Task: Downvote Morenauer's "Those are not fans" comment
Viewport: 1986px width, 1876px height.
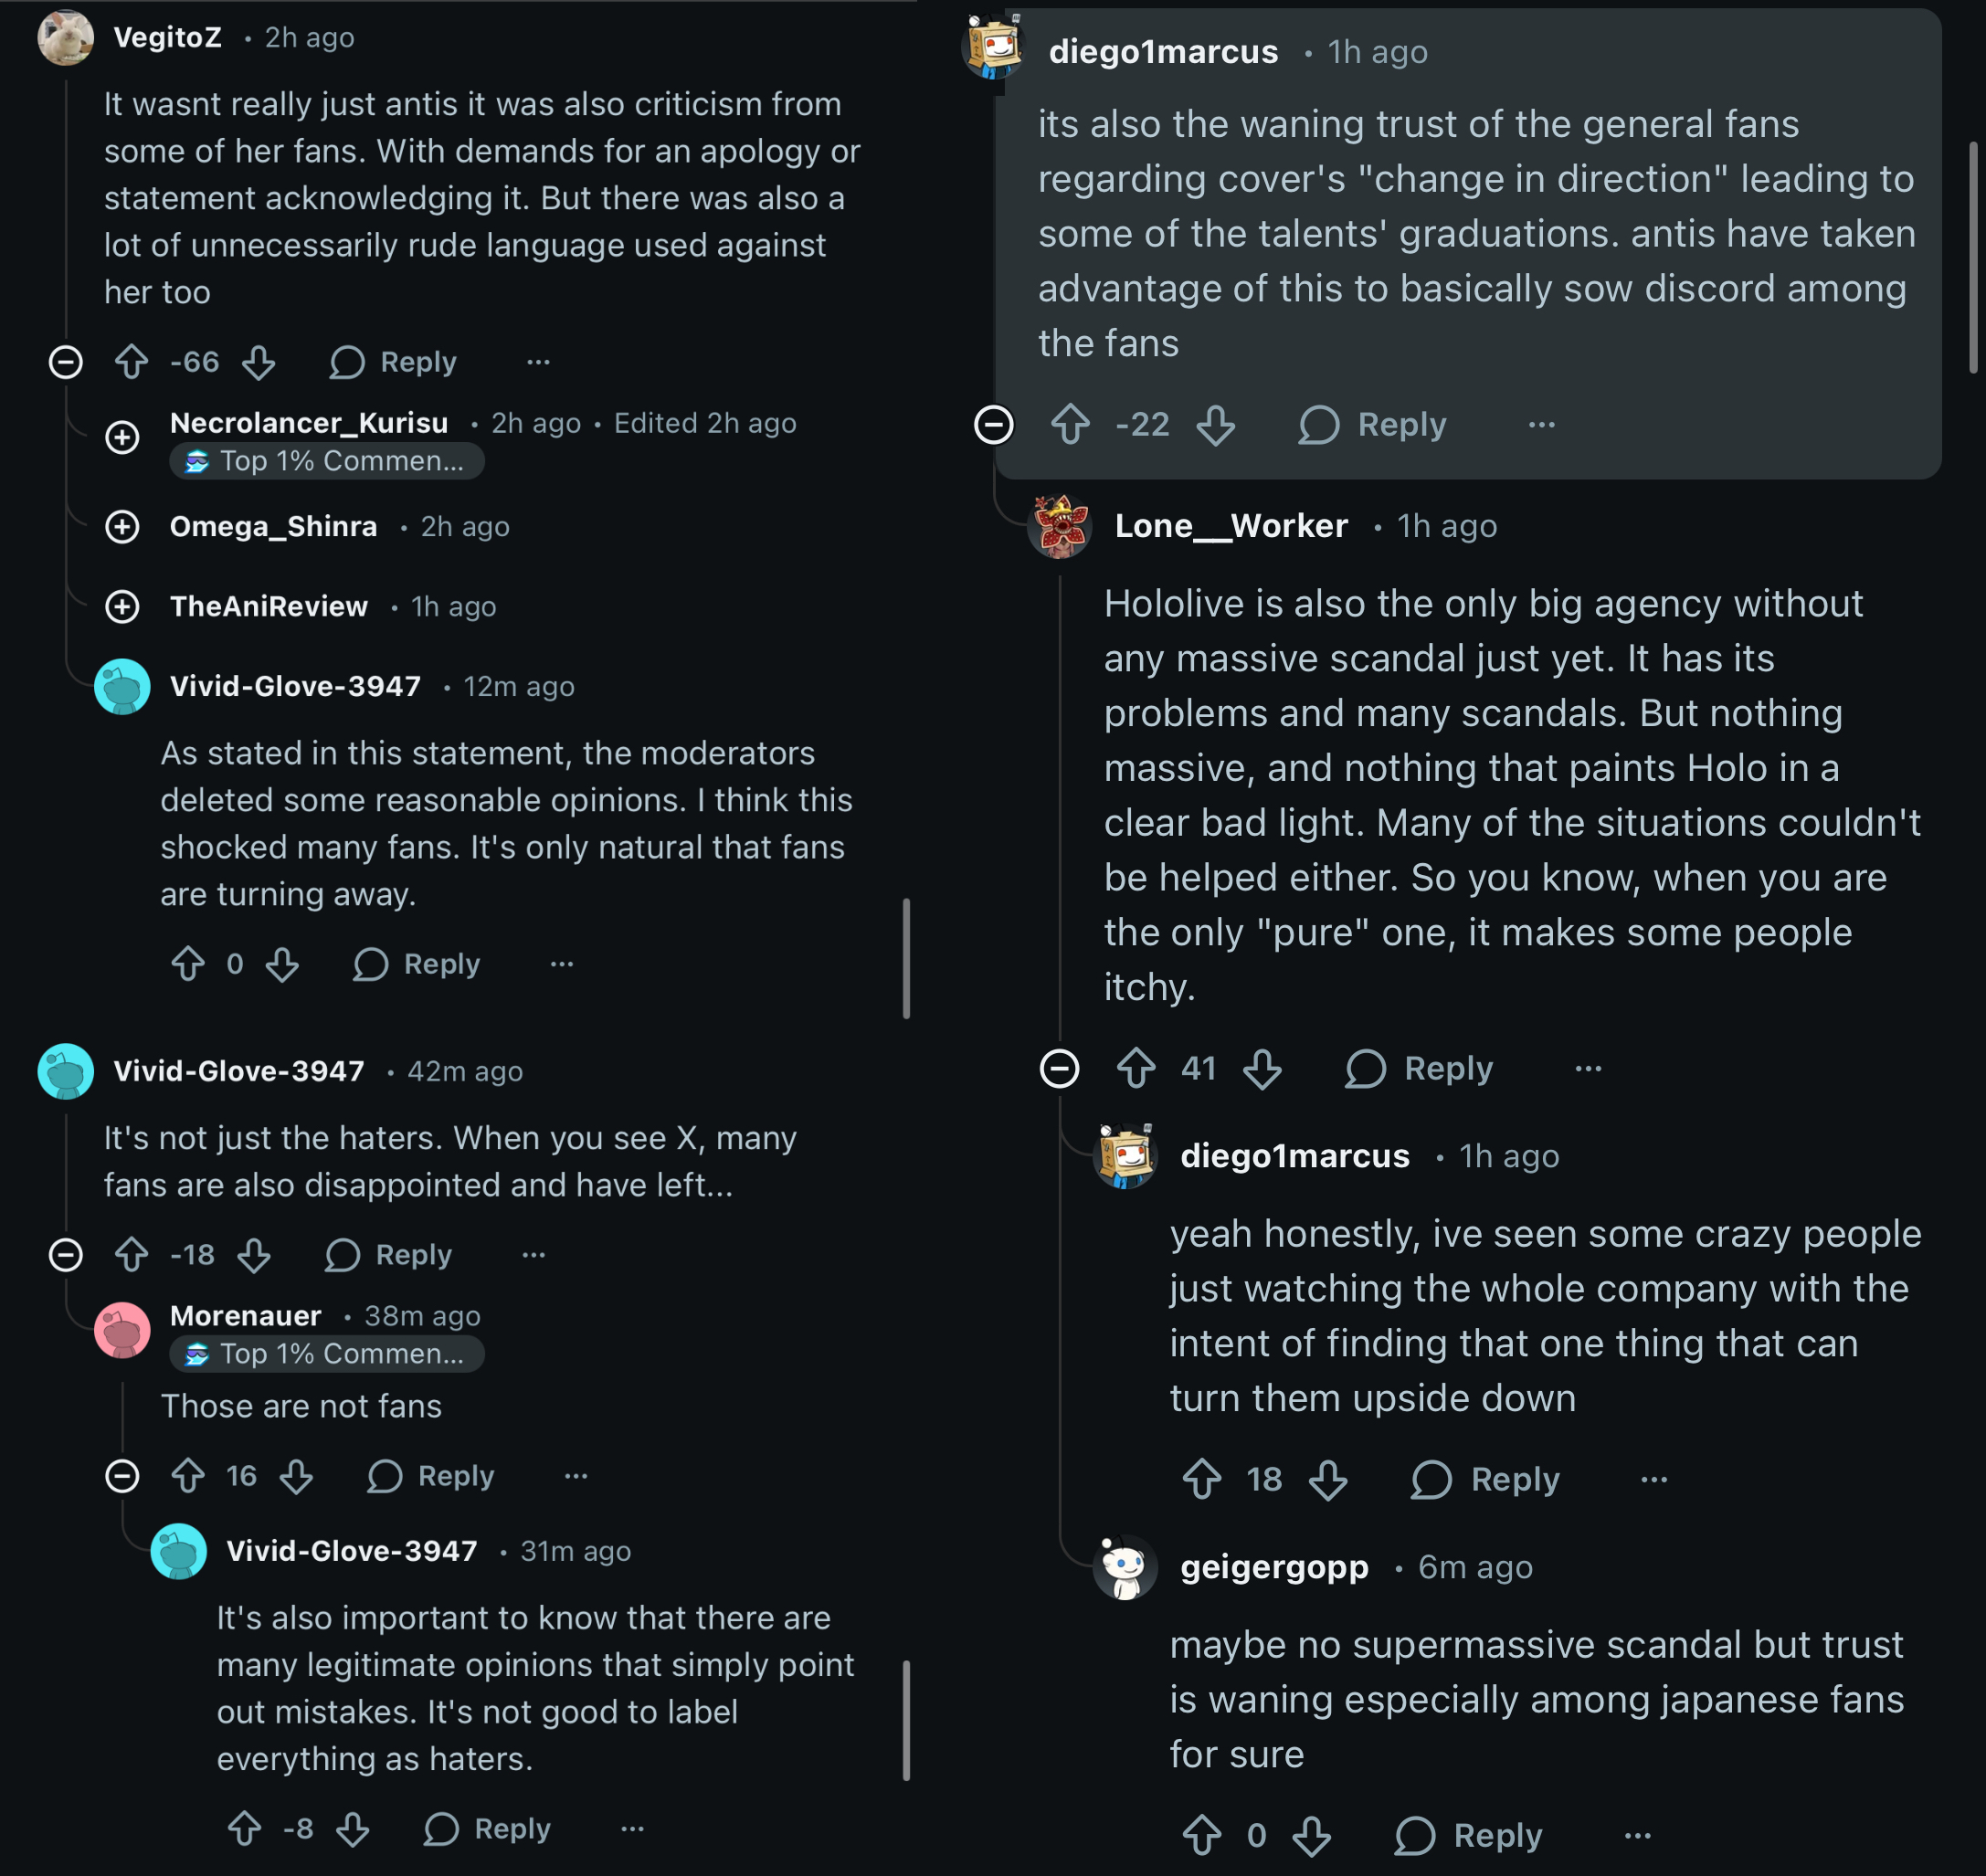Action: (x=297, y=1476)
